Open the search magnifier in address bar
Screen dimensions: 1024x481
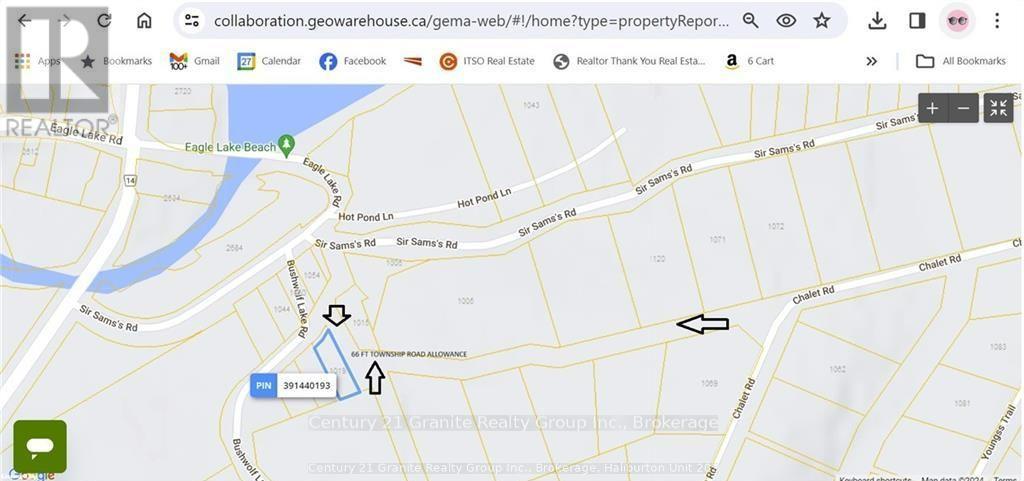750,21
